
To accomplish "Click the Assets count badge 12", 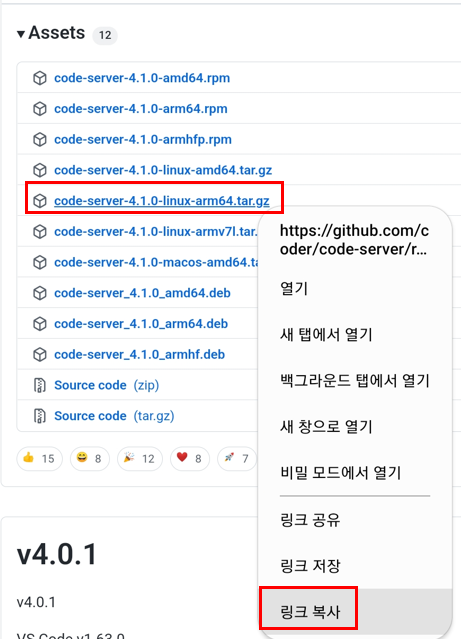I will [x=105, y=35].
